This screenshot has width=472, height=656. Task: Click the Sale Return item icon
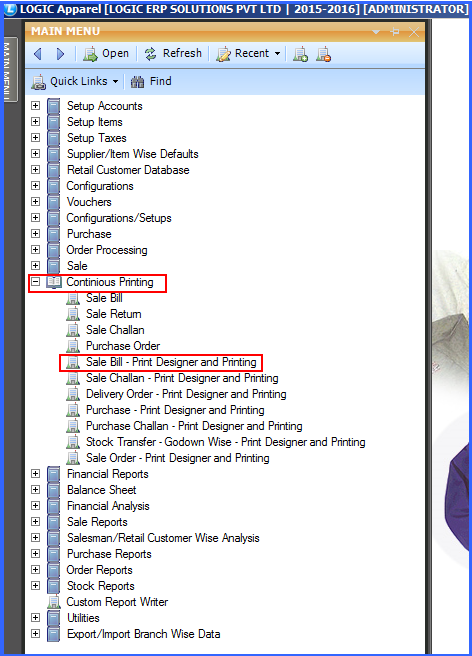point(73,314)
